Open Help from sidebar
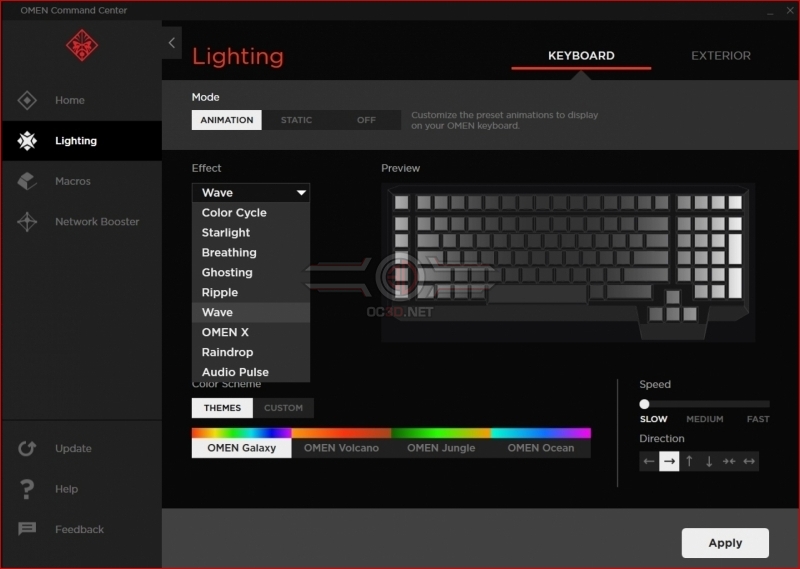The height and width of the screenshot is (569, 800). click(82, 489)
